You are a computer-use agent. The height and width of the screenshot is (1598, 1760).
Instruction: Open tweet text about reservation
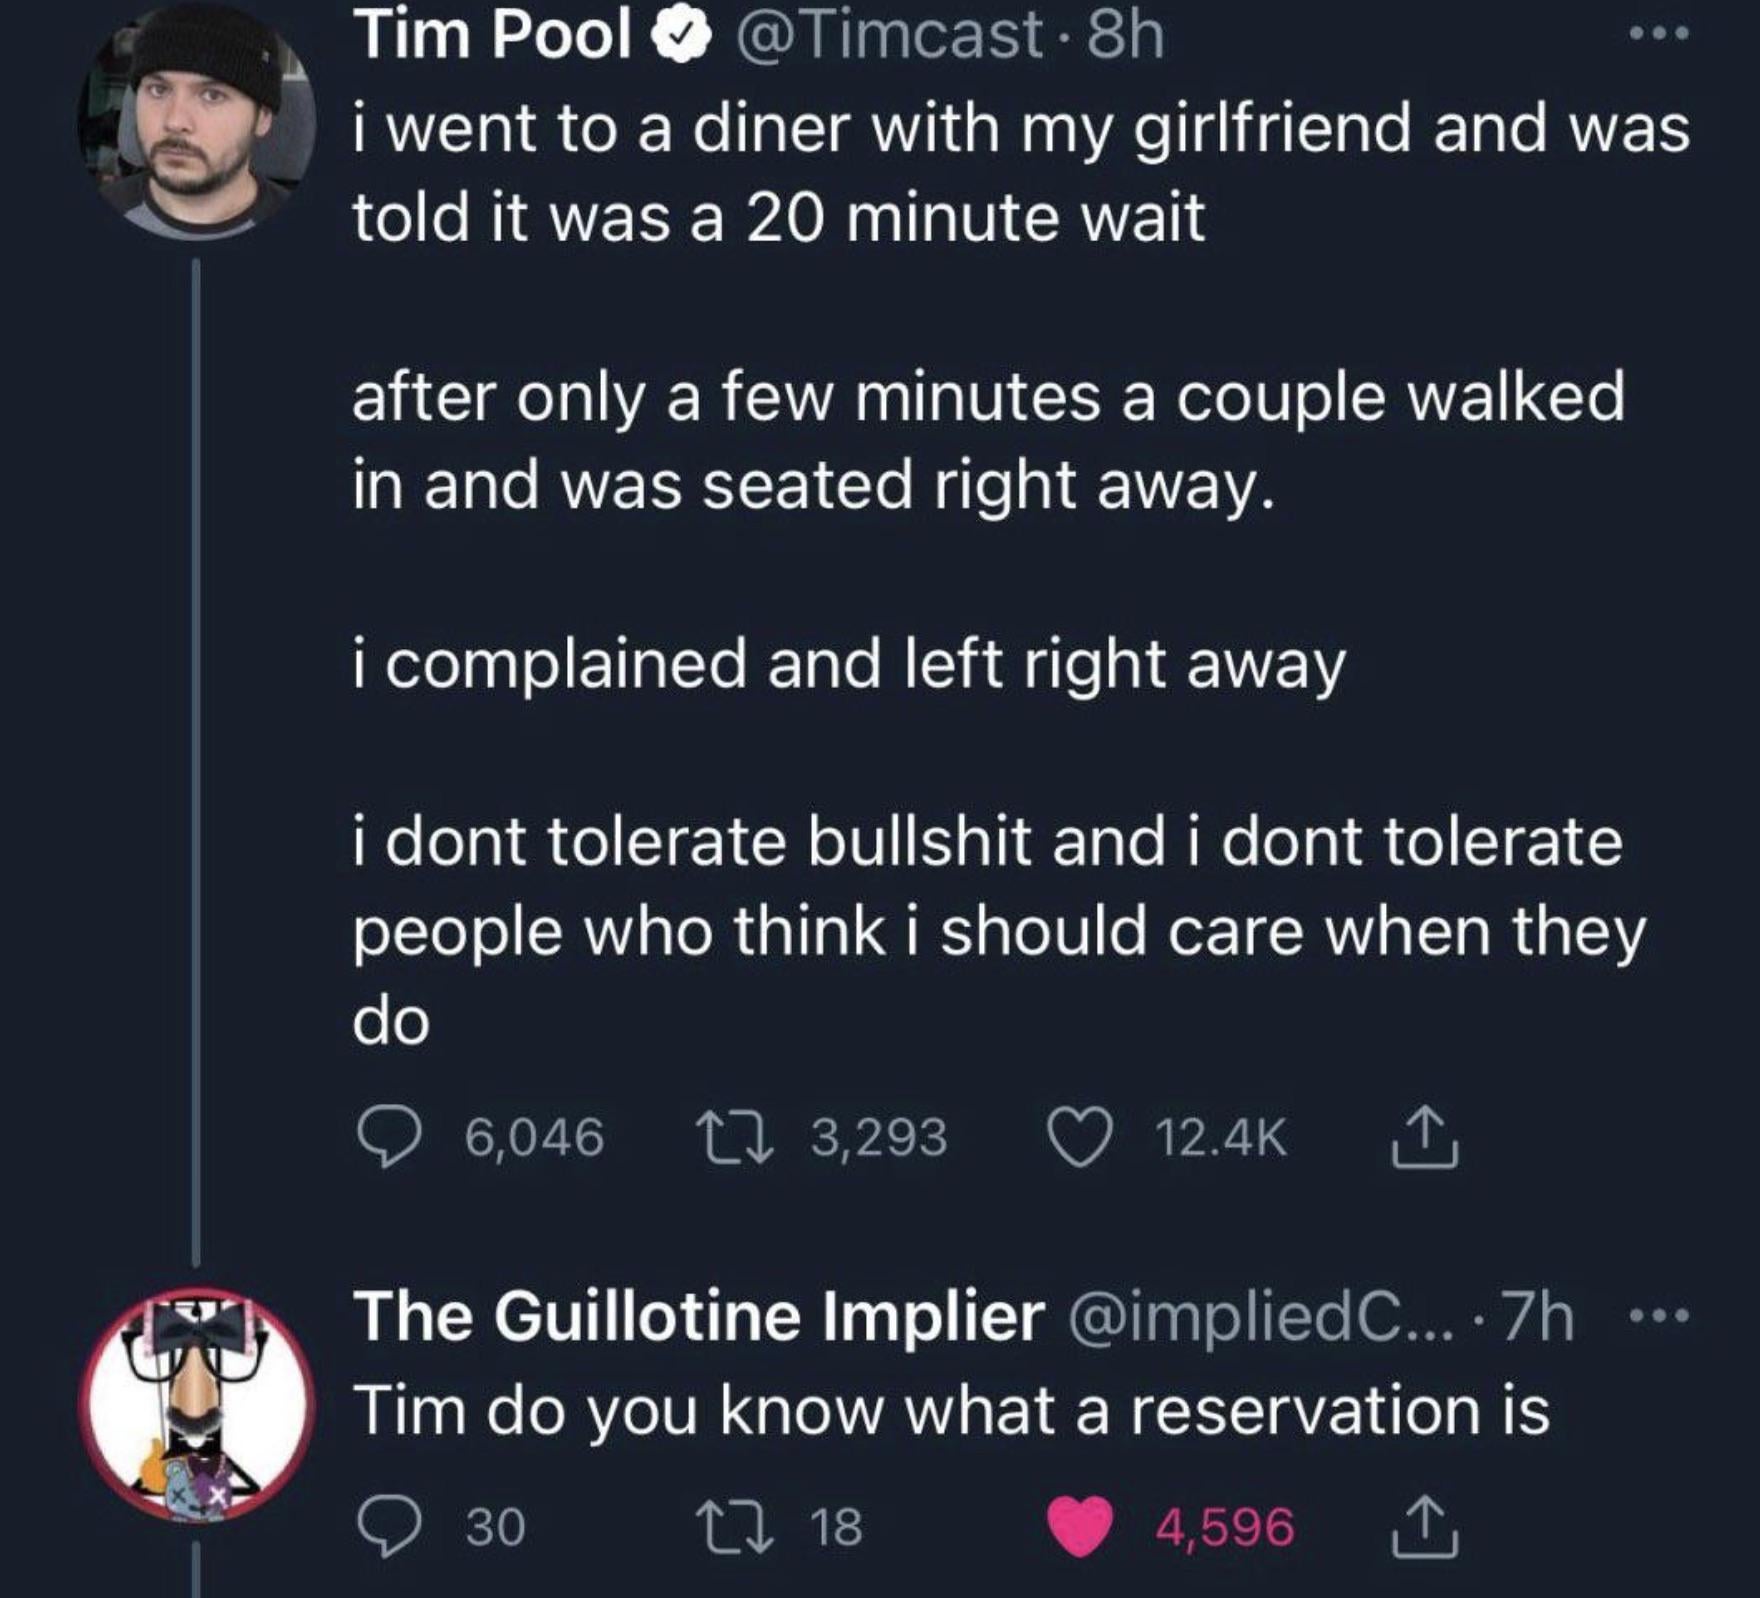pos(950,1411)
